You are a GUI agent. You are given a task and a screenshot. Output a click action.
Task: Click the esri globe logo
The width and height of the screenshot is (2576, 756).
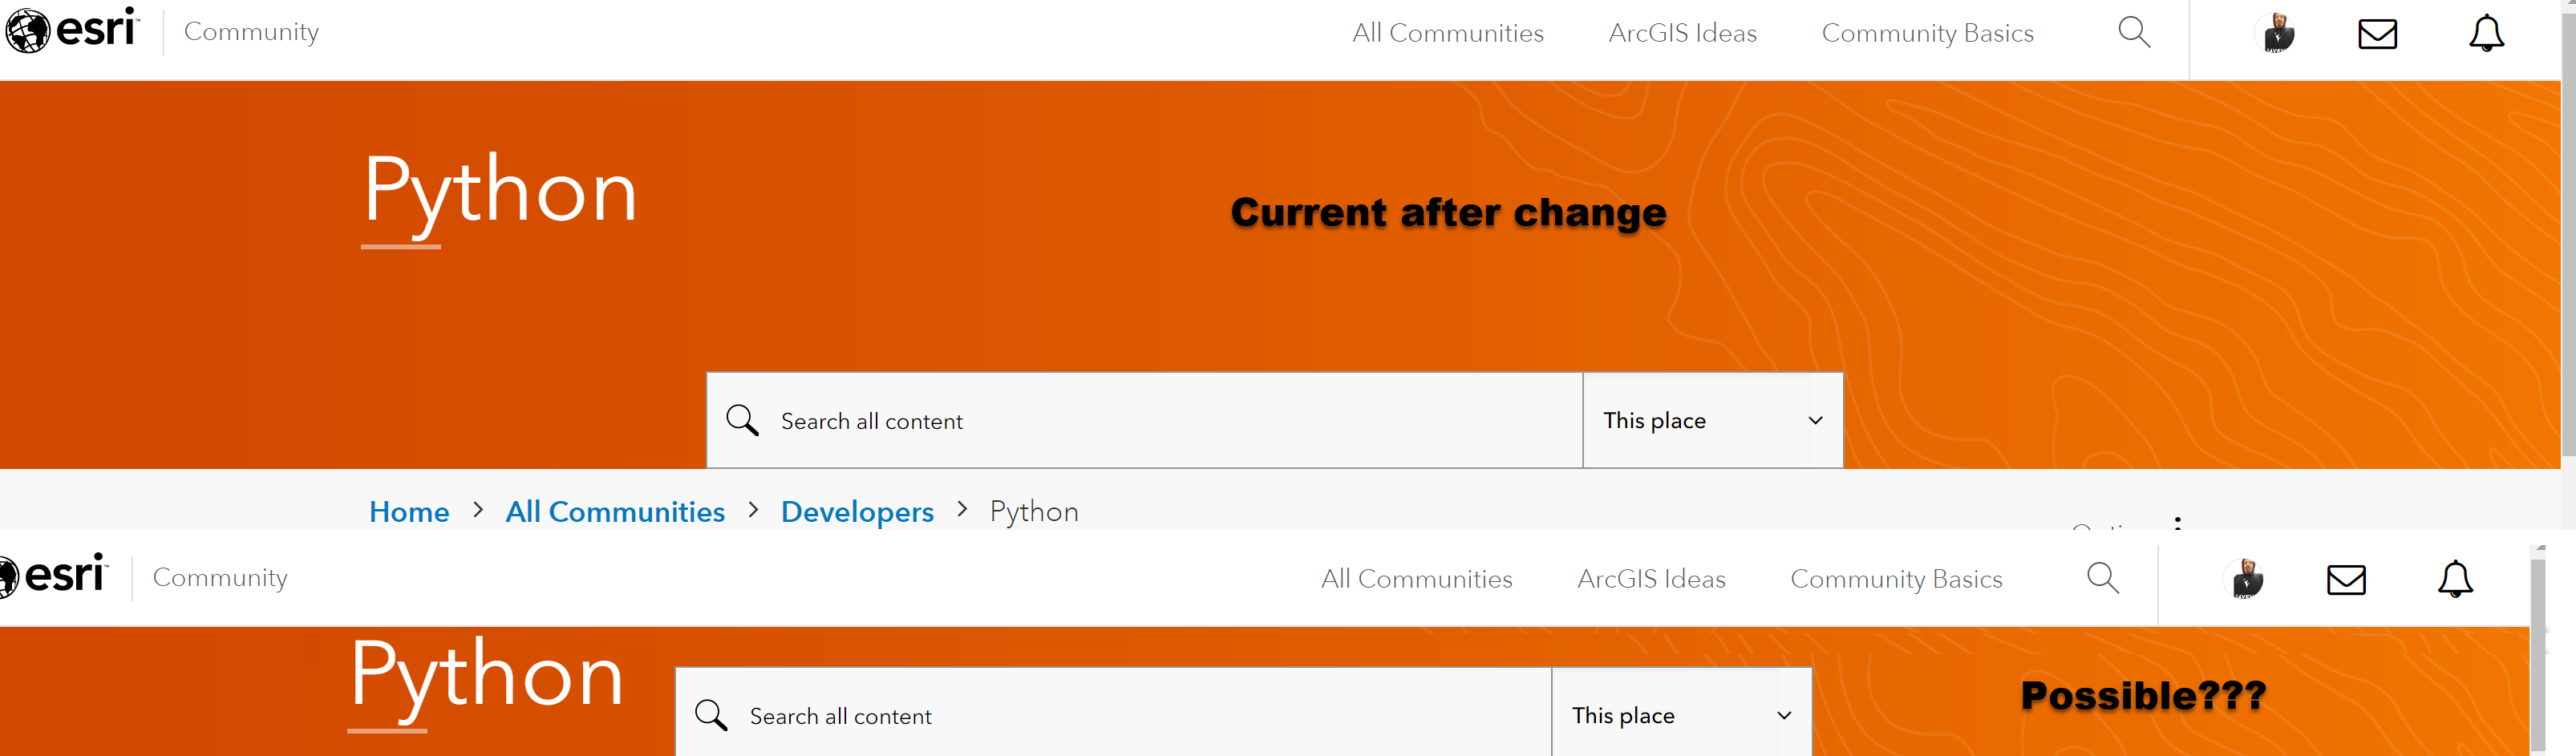(x=30, y=30)
